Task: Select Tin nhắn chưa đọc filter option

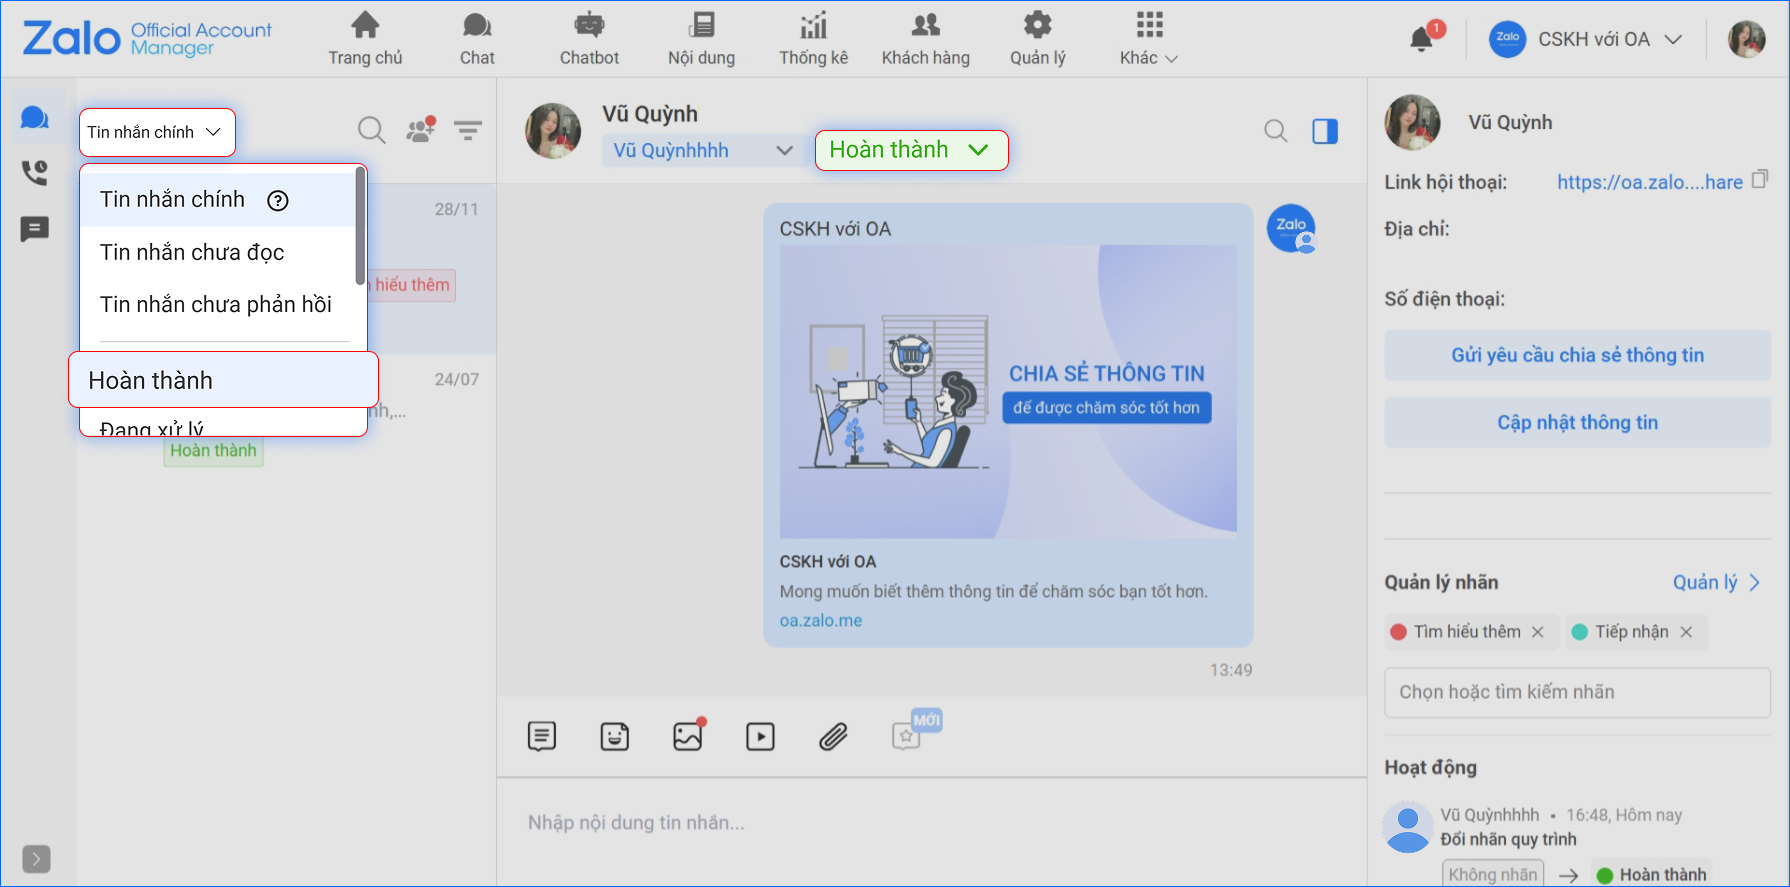Action: (x=192, y=253)
